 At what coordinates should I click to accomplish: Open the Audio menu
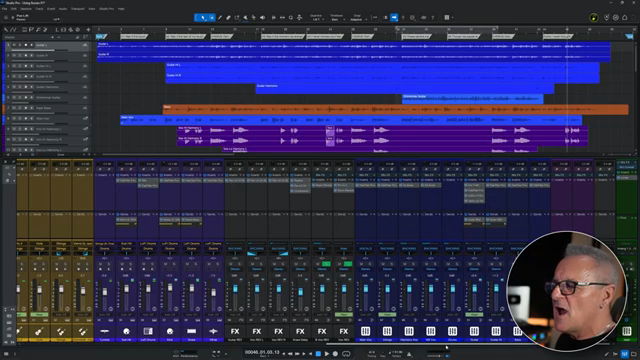pyautogui.click(x=63, y=9)
